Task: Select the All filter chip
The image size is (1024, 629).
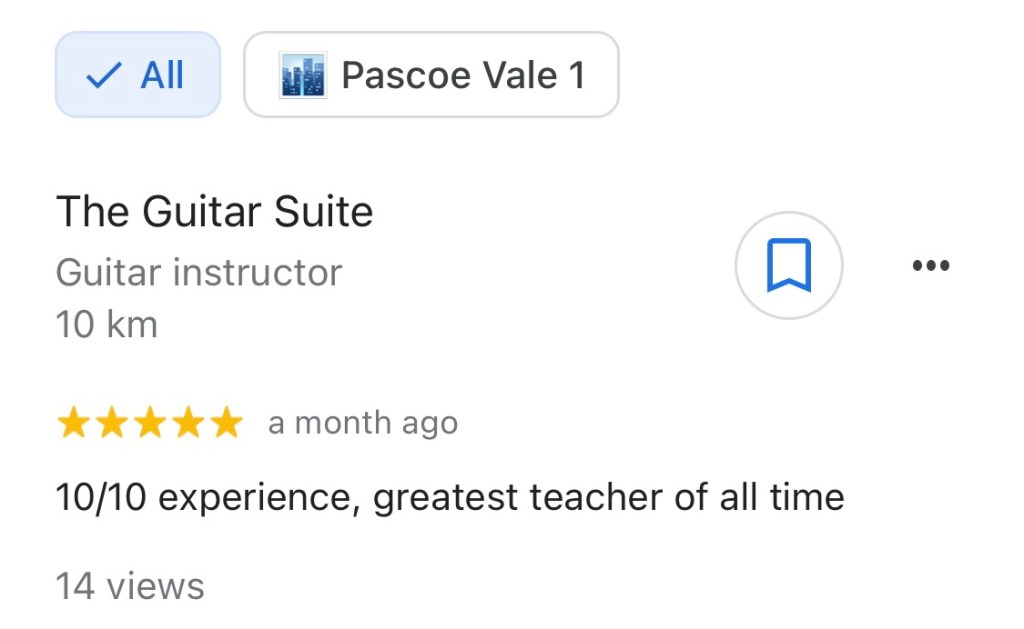Action: pyautogui.click(x=137, y=75)
